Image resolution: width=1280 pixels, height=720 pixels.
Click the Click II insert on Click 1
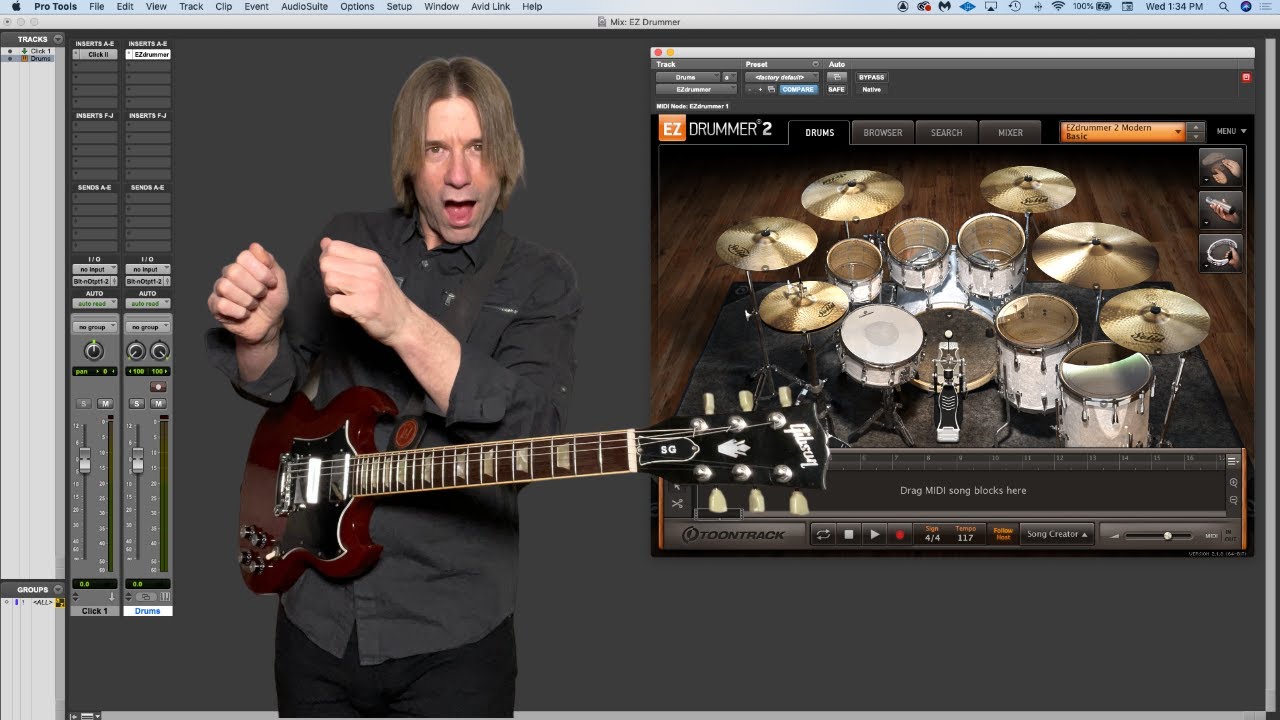[x=94, y=55]
